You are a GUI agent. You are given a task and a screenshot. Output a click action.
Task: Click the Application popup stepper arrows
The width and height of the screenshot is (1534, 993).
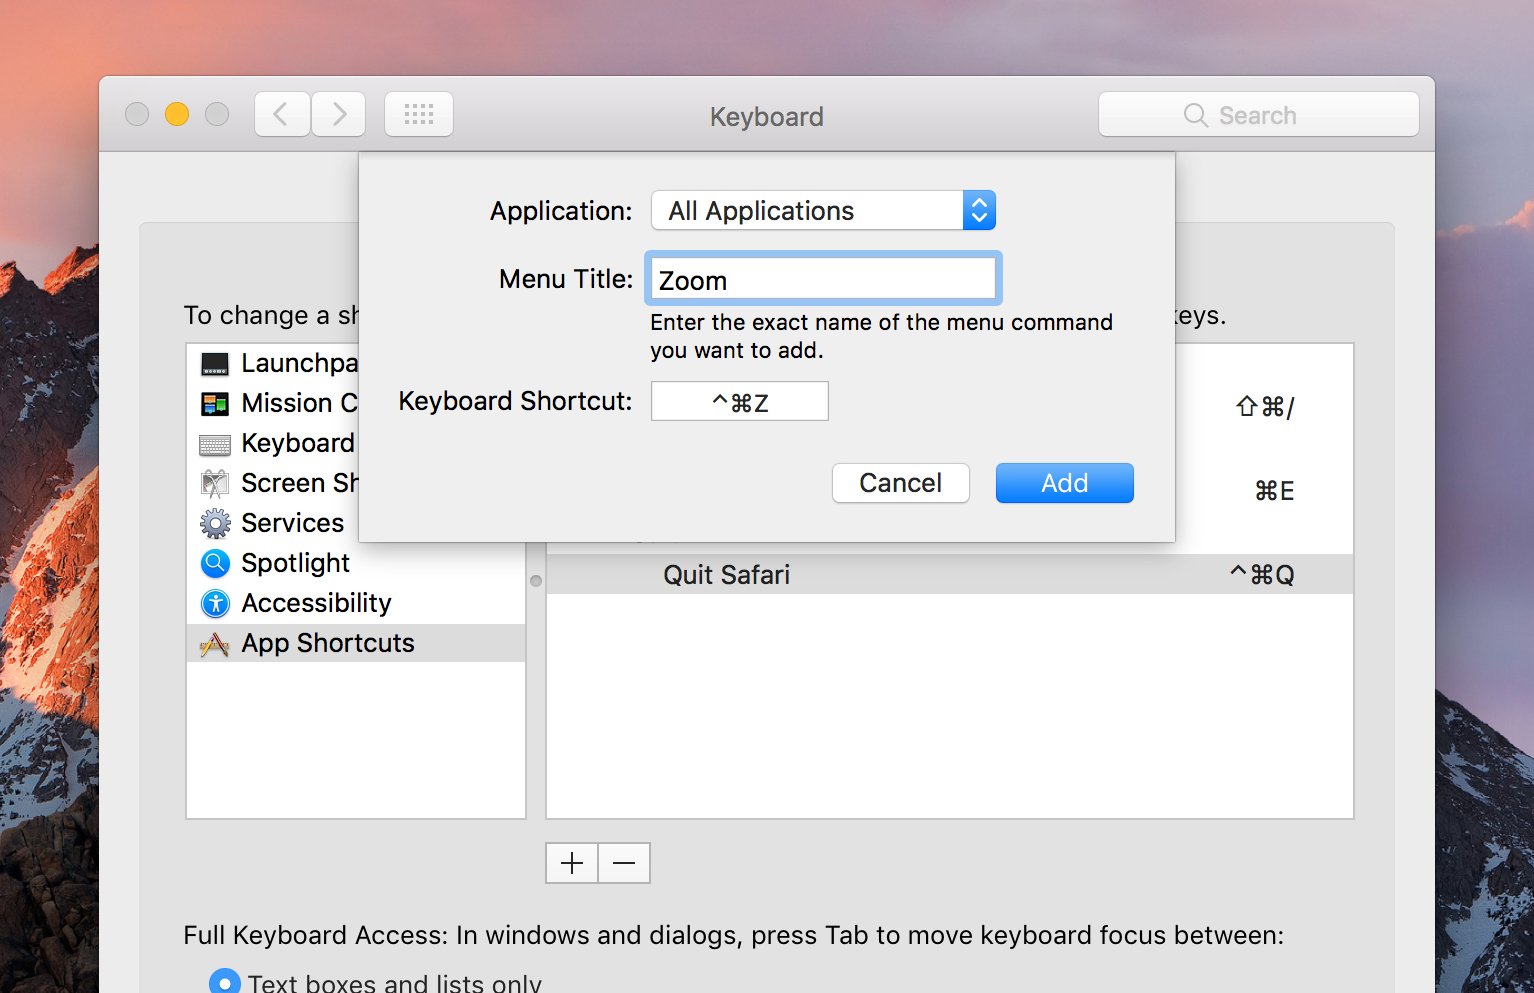tap(978, 210)
